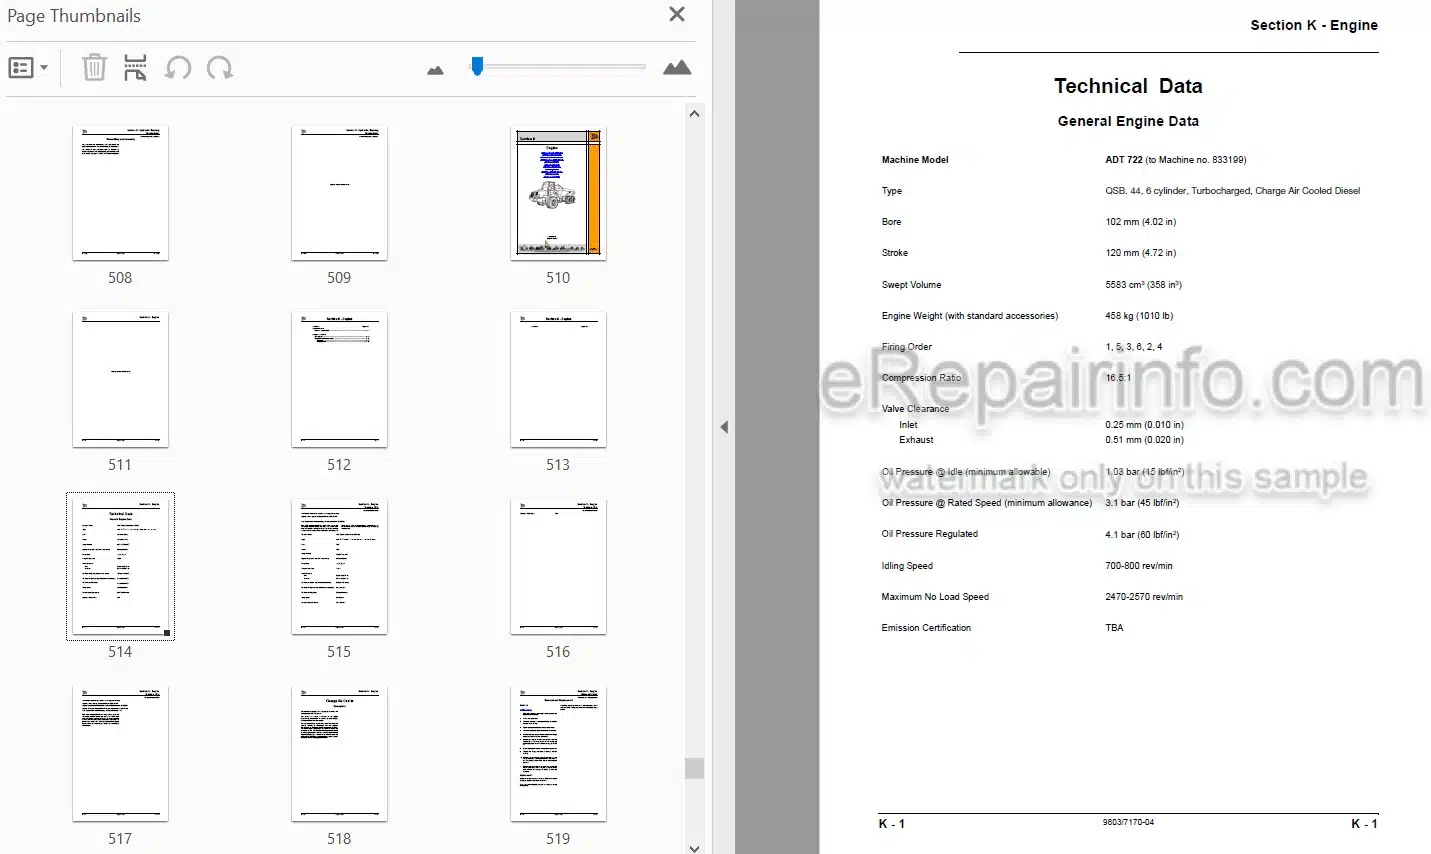Click 'Section K - Engine' header text
The height and width of the screenshot is (854, 1431).
tap(1314, 25)
